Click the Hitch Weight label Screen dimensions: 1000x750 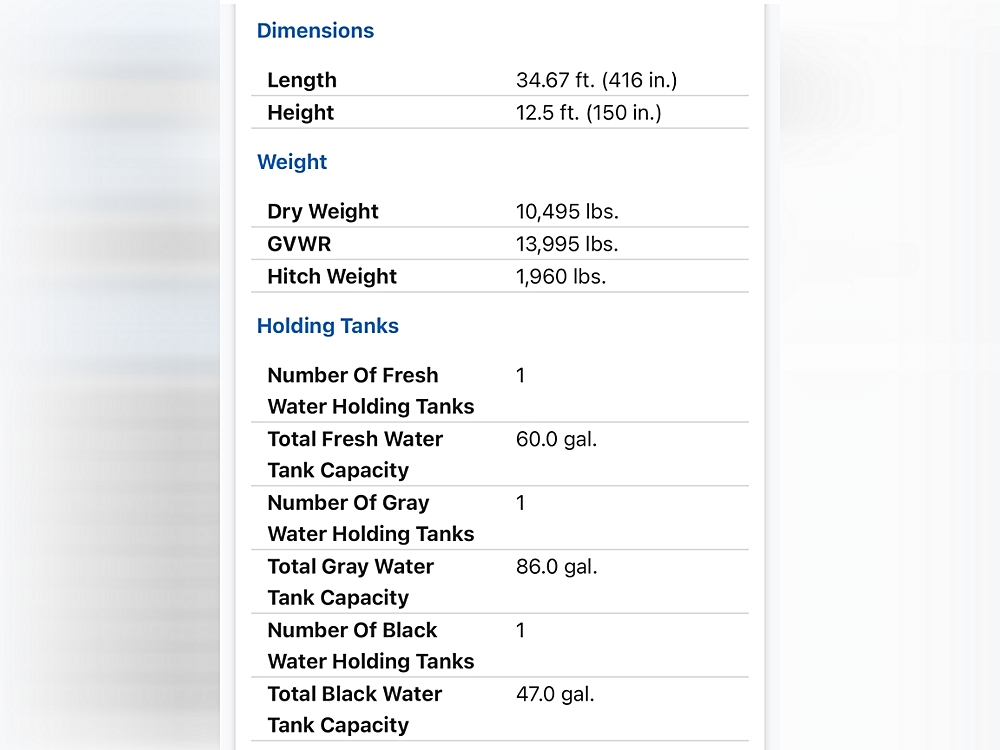332,276
